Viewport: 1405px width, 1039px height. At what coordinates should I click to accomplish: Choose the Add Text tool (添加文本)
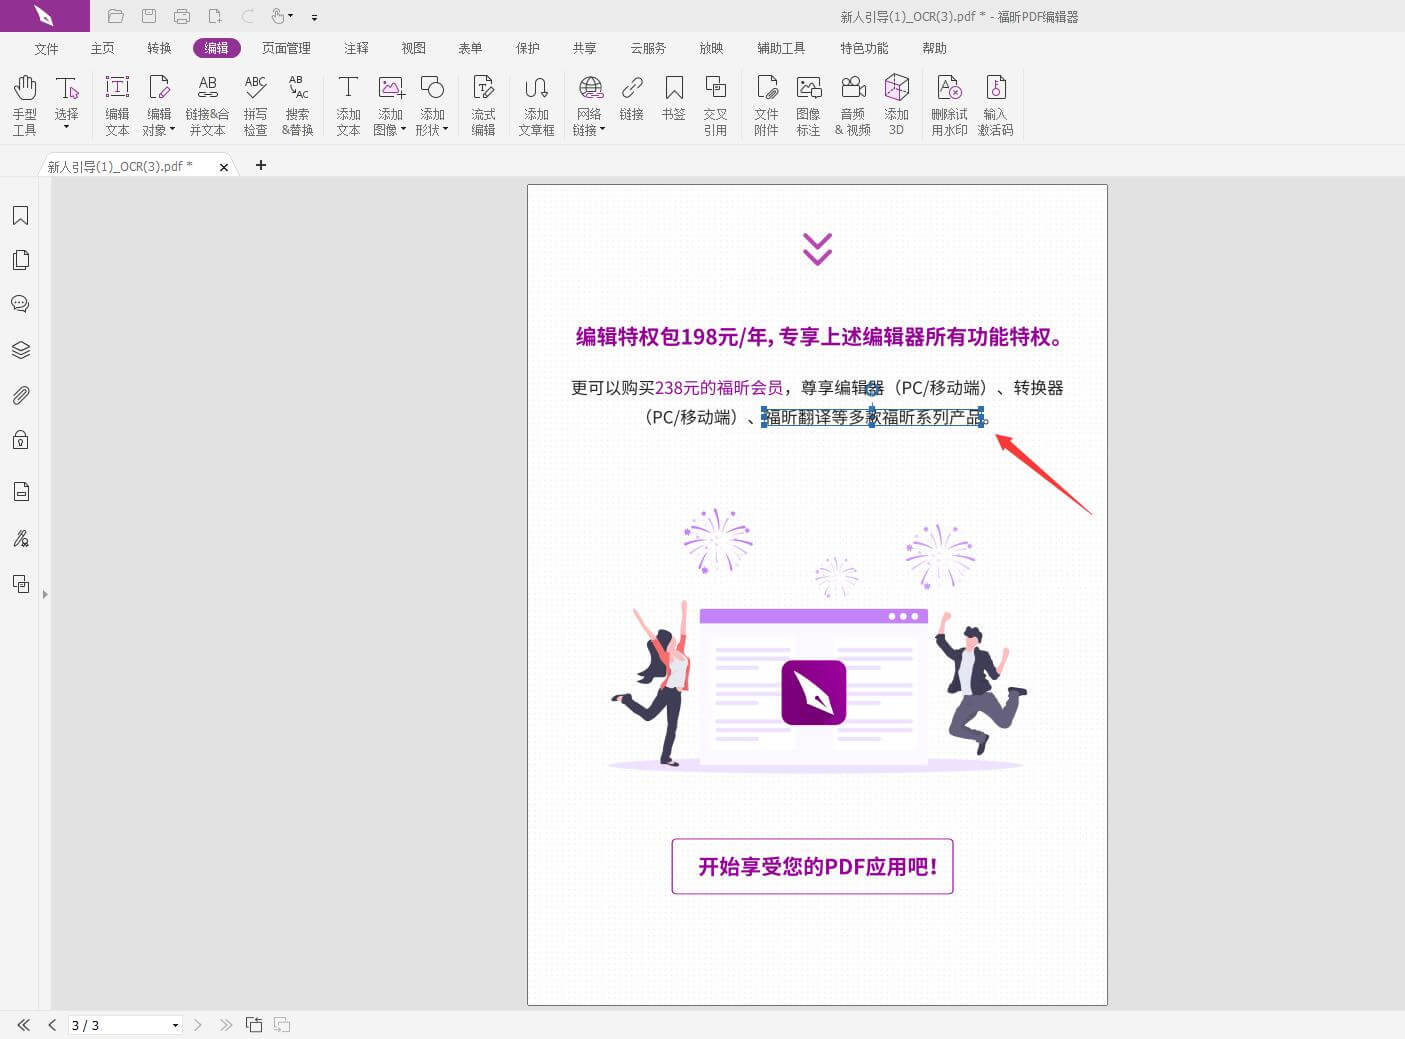pos(348,104)
